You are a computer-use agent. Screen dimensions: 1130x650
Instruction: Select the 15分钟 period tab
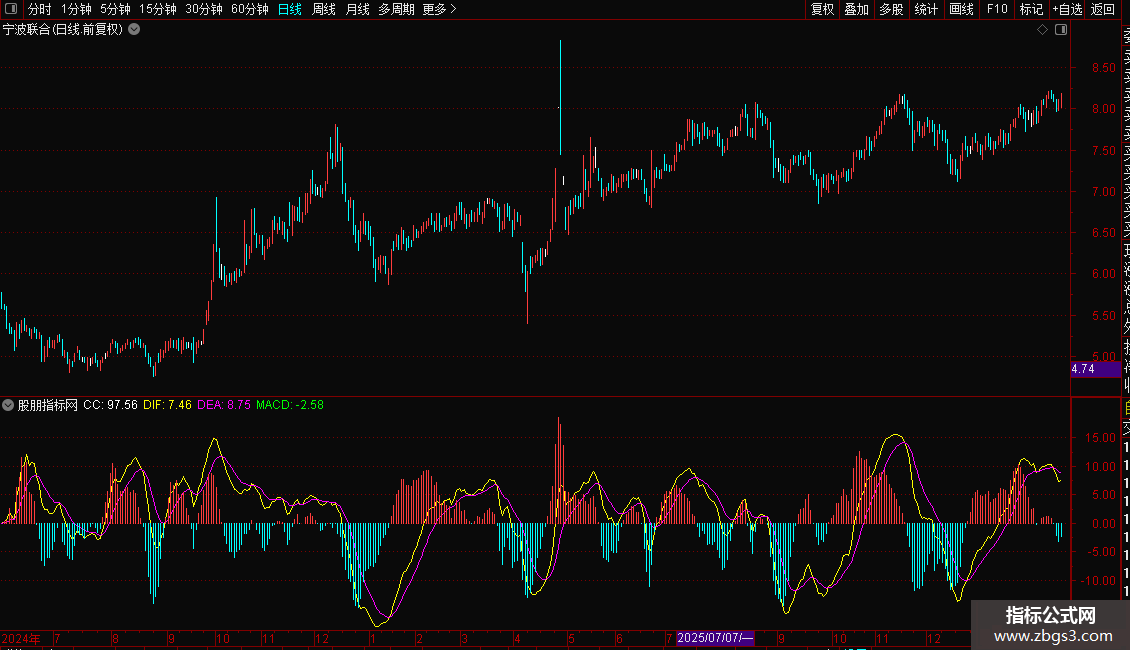(x=158, y=9)
